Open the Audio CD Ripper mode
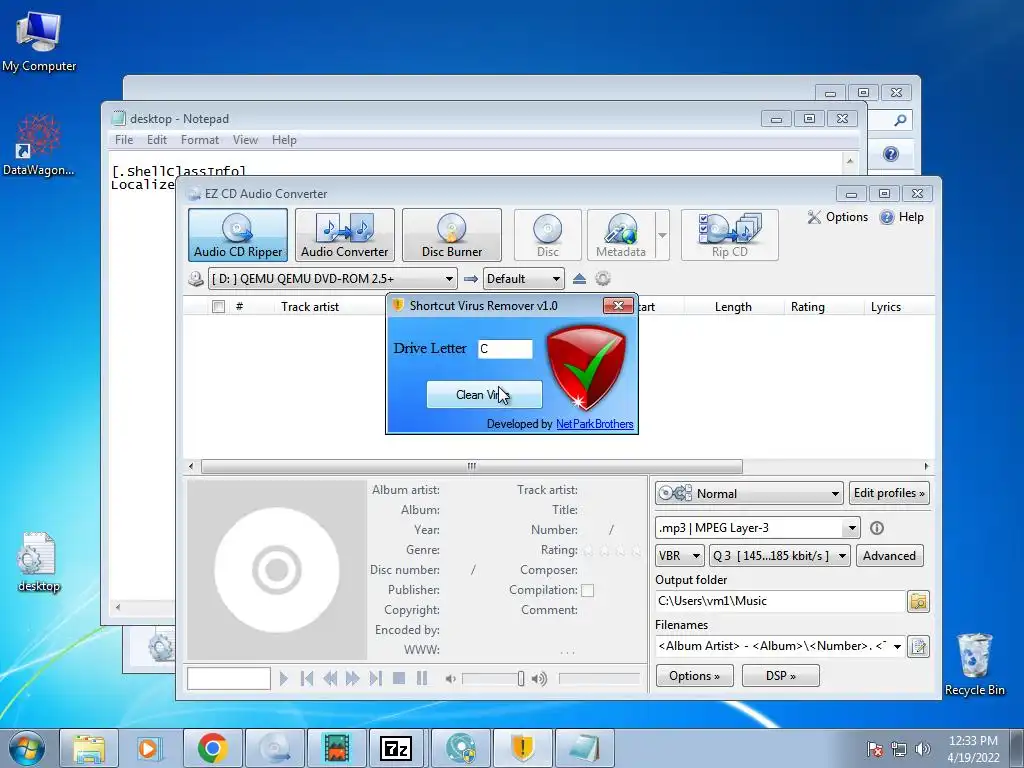 coord(238,235)
